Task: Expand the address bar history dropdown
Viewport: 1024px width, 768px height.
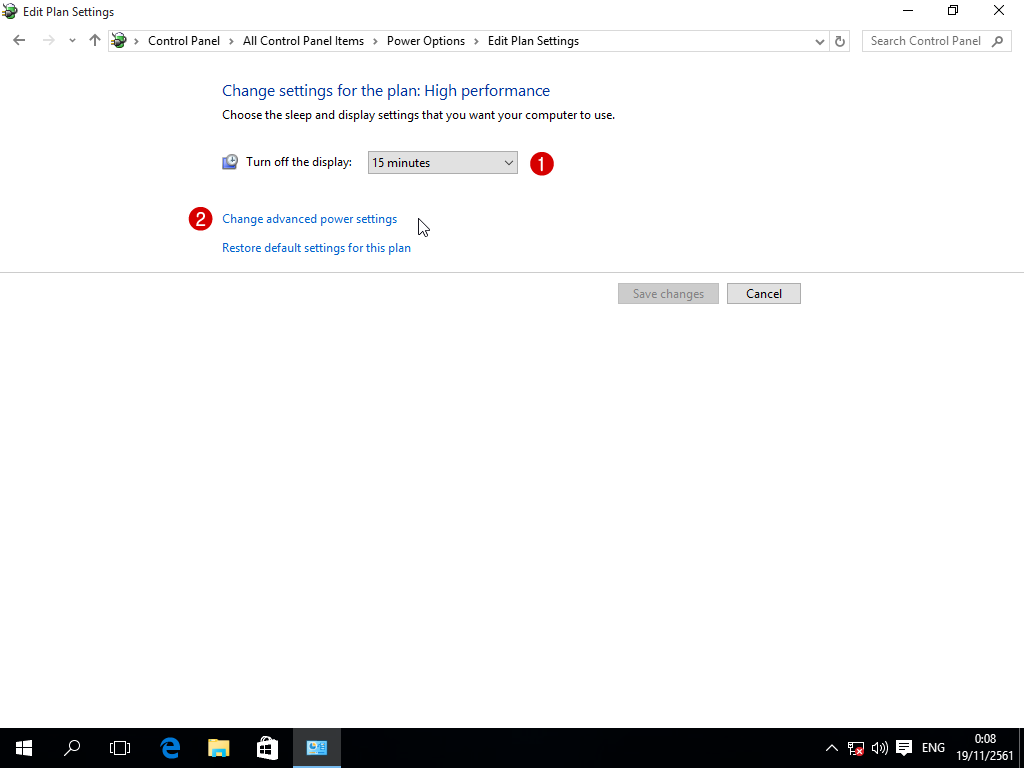Action: (820, 41)
